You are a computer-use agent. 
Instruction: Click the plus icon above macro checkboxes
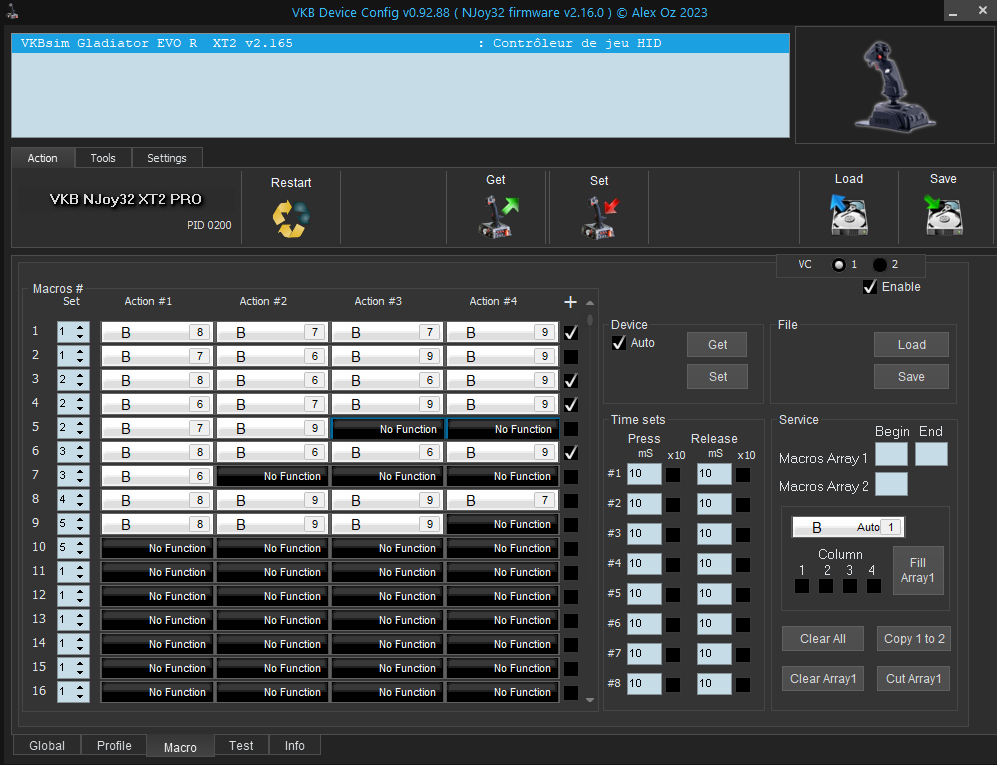pyautogui.click(x=570, y=302)
